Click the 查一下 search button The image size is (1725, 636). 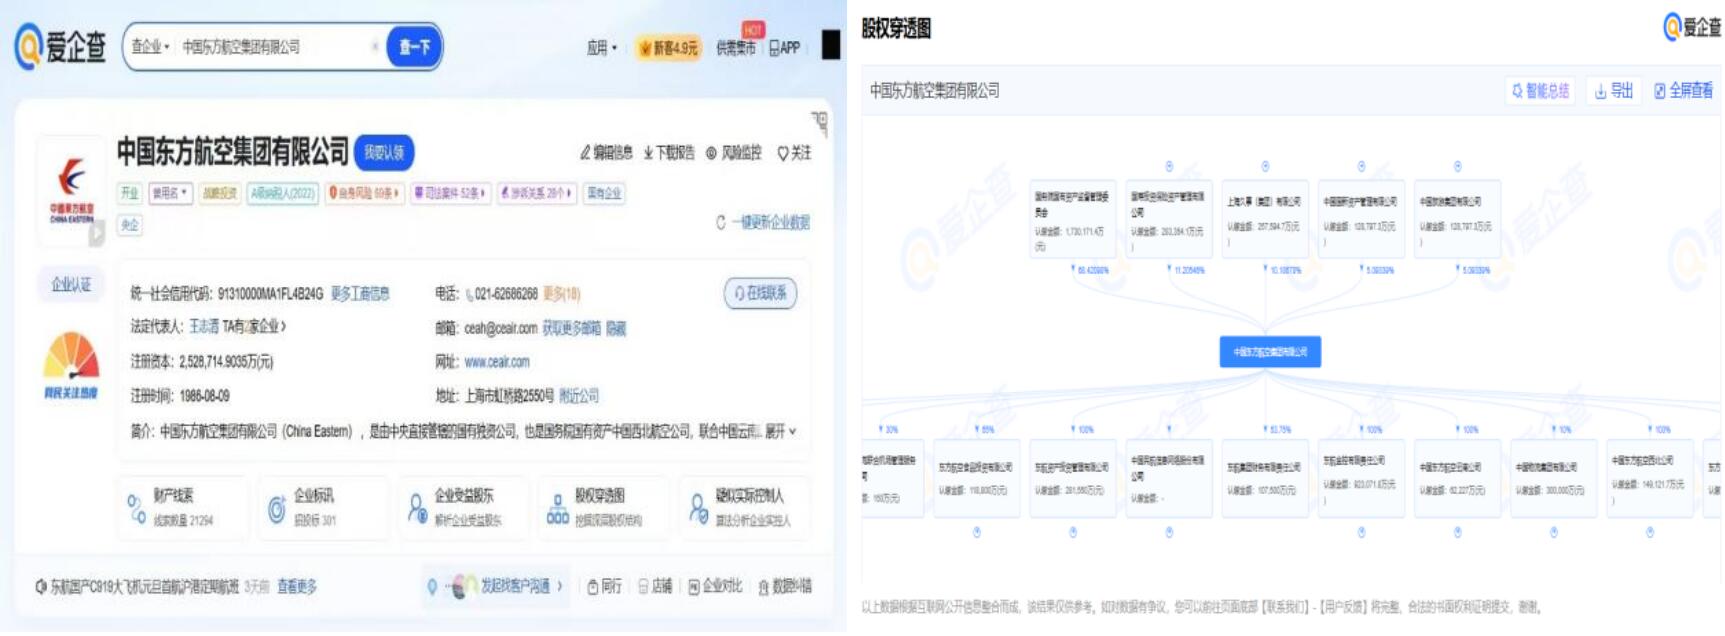pyautogui.click(x=413, y=47)
